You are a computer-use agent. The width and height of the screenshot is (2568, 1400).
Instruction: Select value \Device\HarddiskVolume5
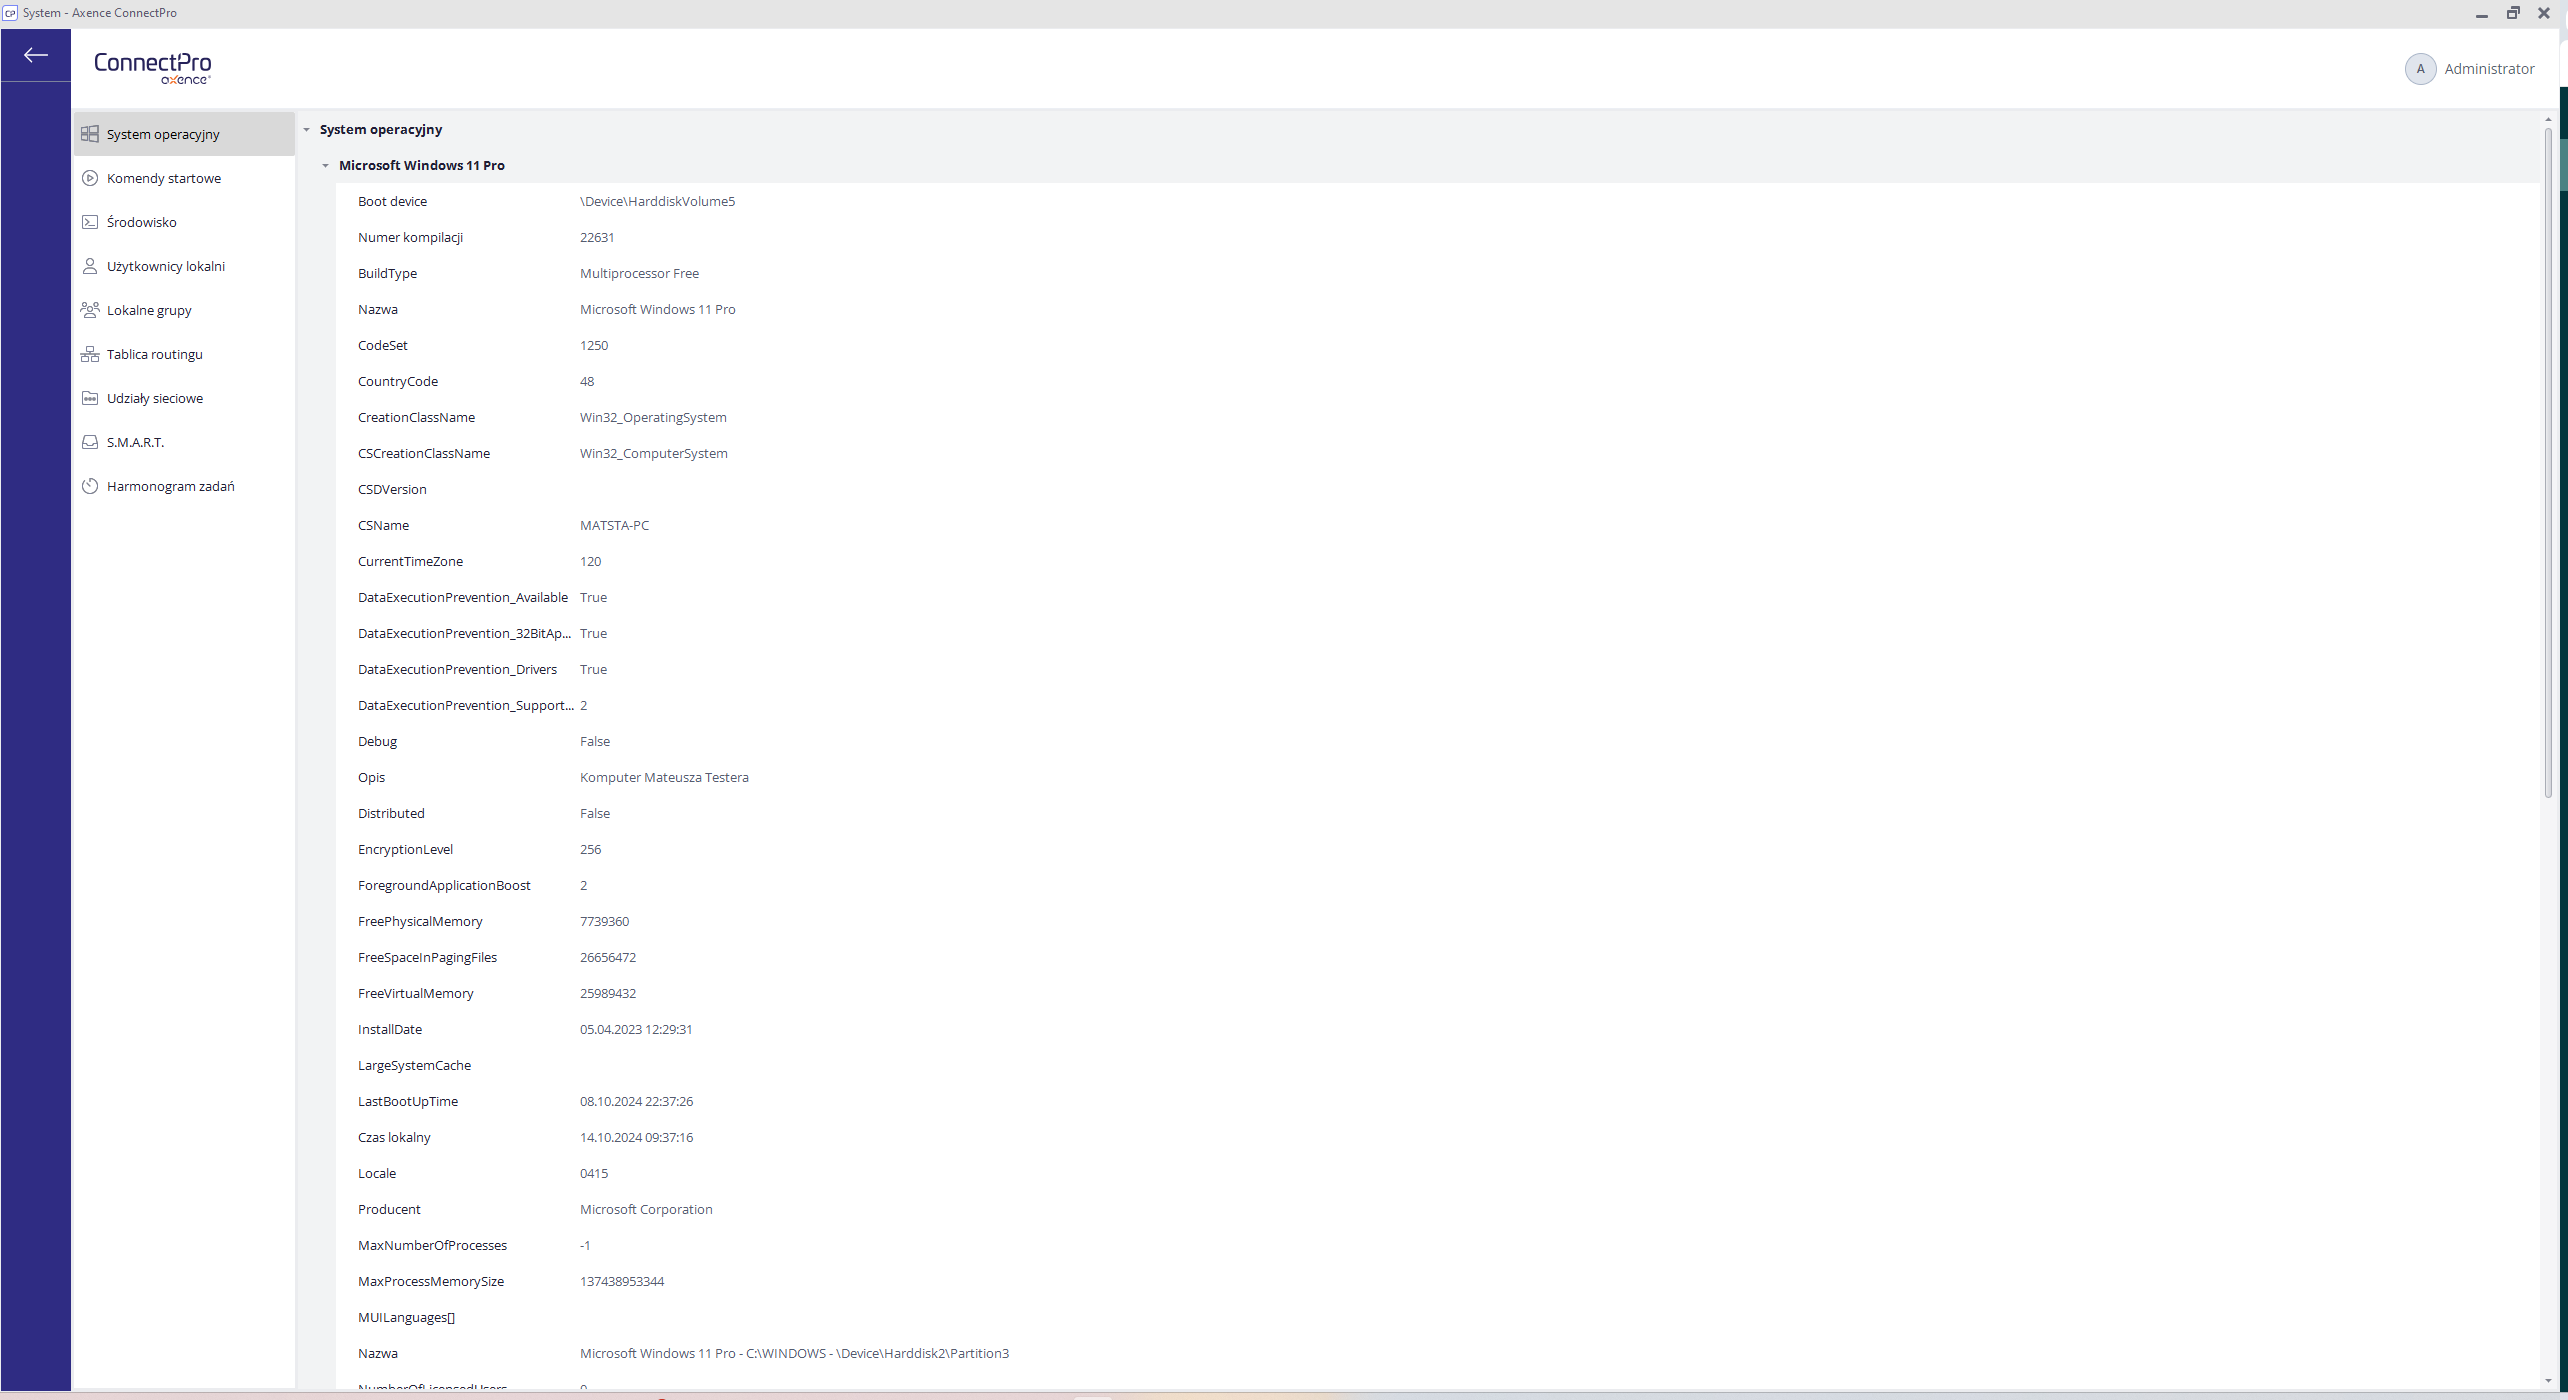(x=657, y=202)
